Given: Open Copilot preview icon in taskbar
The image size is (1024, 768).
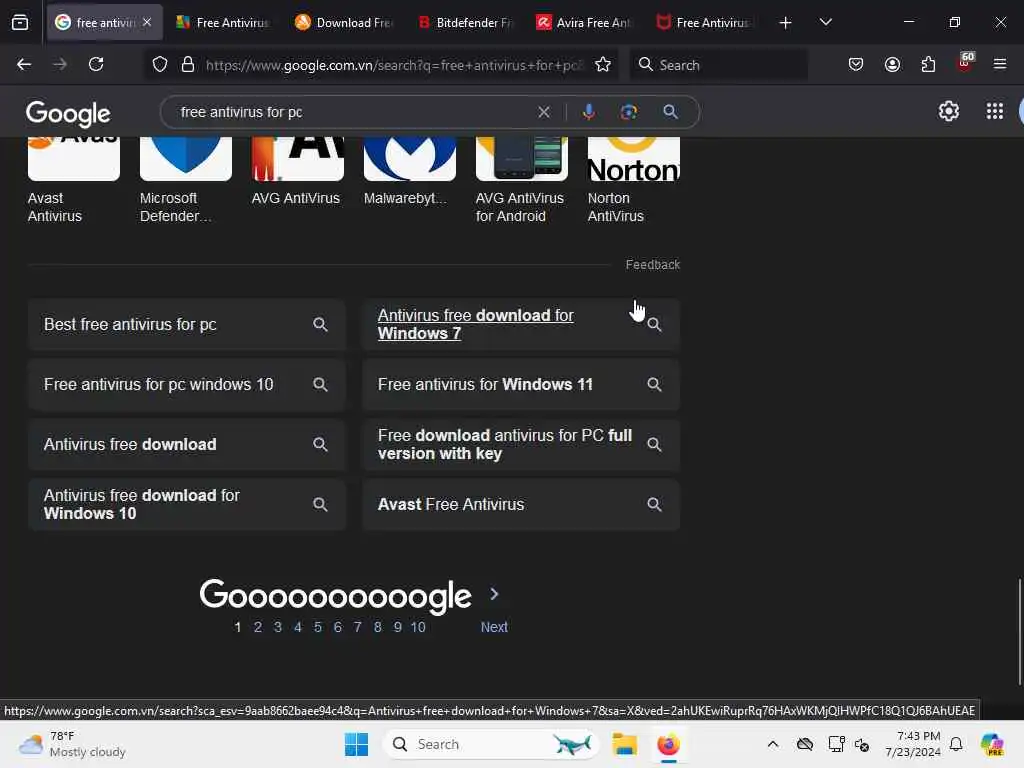Looking at the screenshot, I should pos(992,744).
